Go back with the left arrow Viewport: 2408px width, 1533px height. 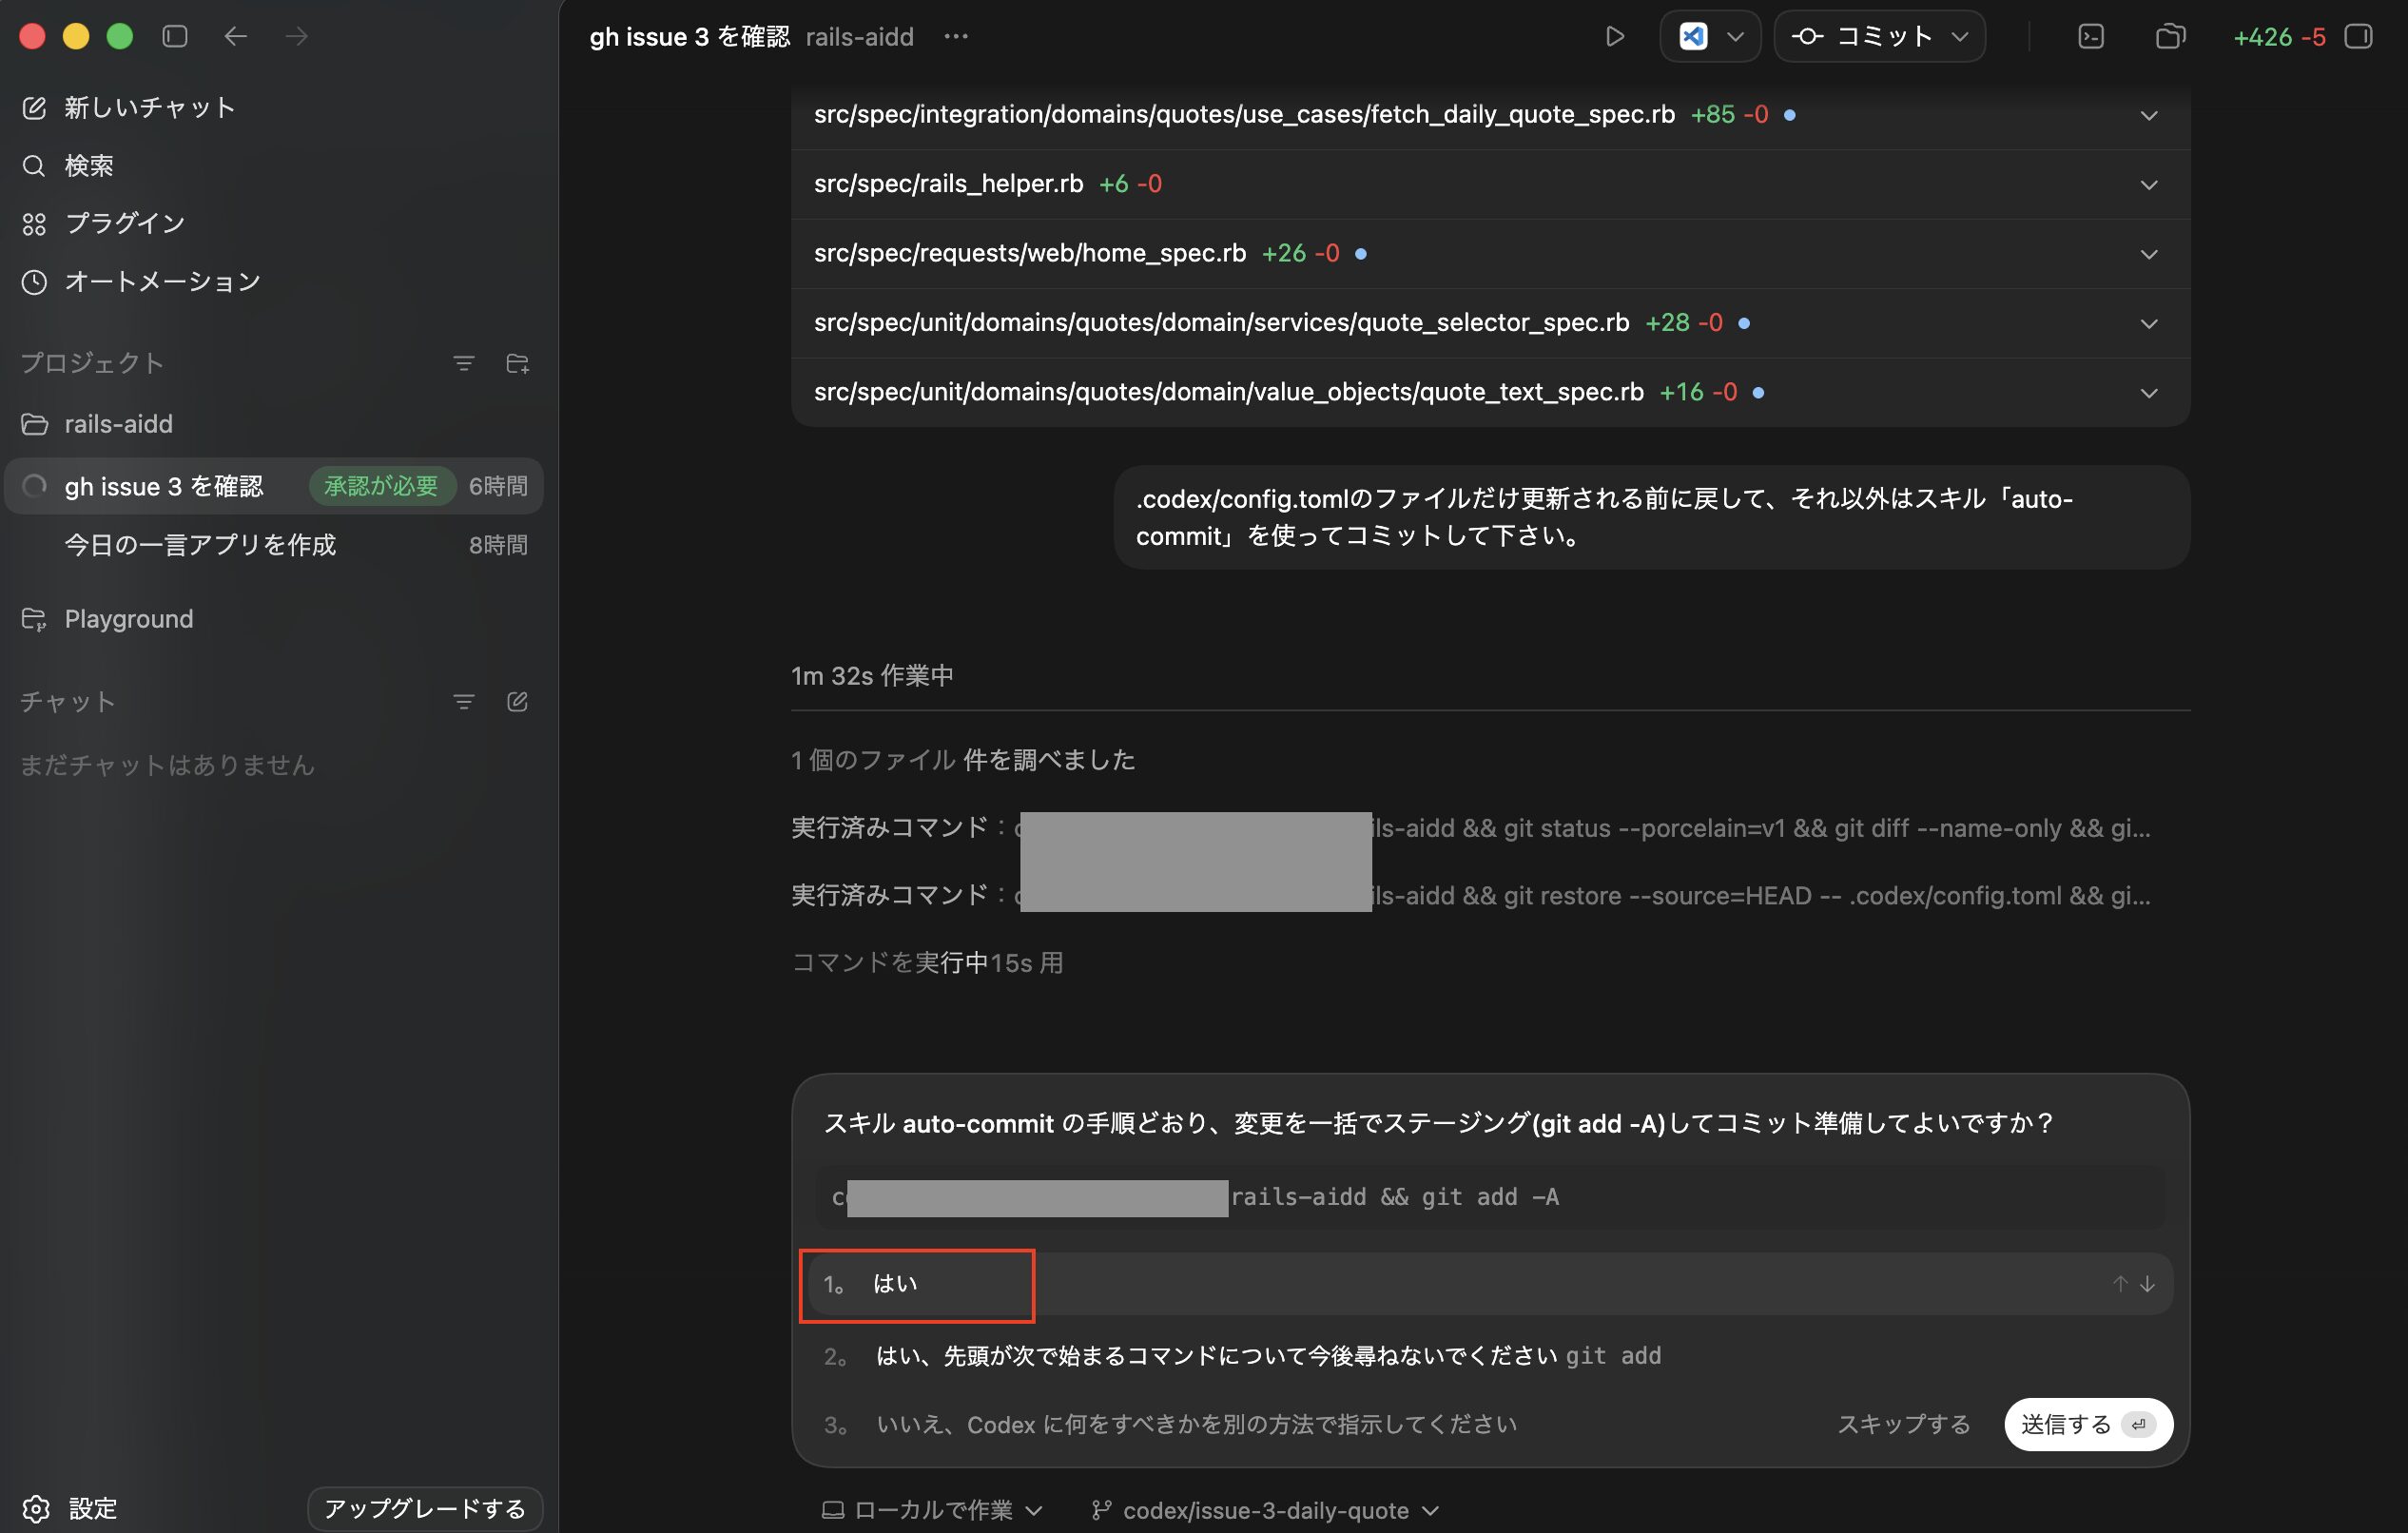pos(236,36)
